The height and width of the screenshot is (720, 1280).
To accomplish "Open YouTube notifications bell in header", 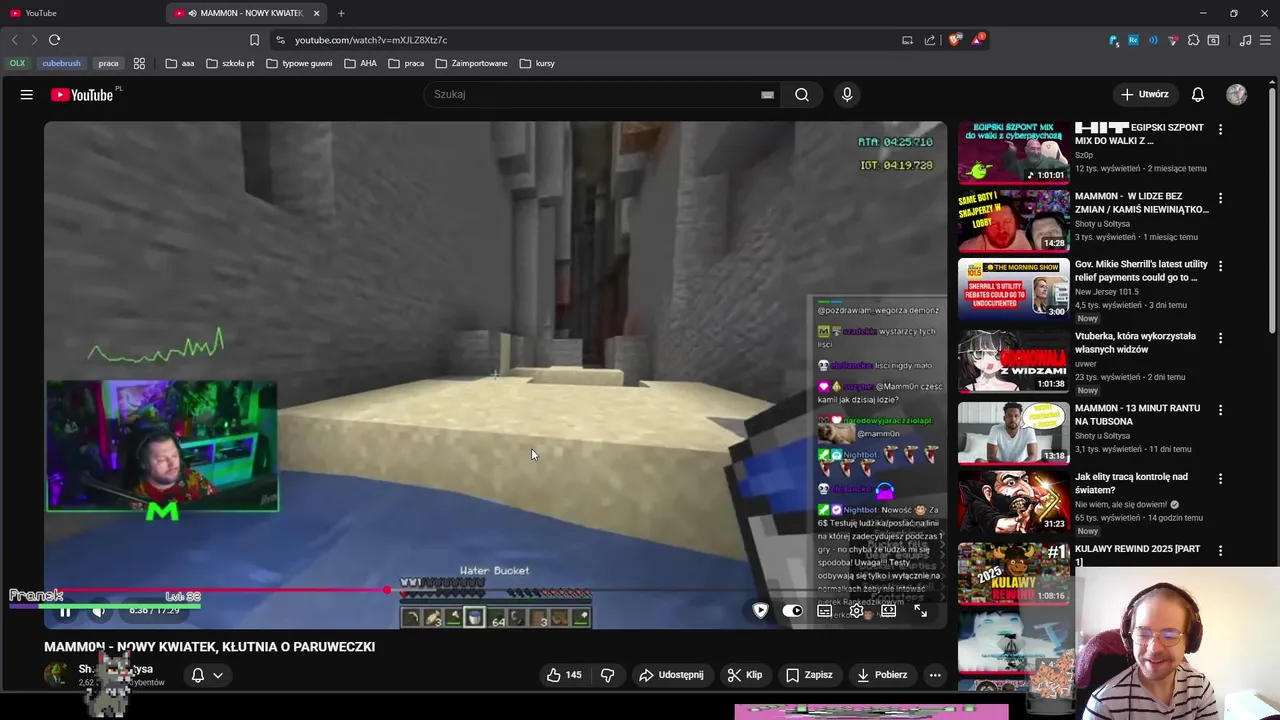I will (x=1198, y=94).
